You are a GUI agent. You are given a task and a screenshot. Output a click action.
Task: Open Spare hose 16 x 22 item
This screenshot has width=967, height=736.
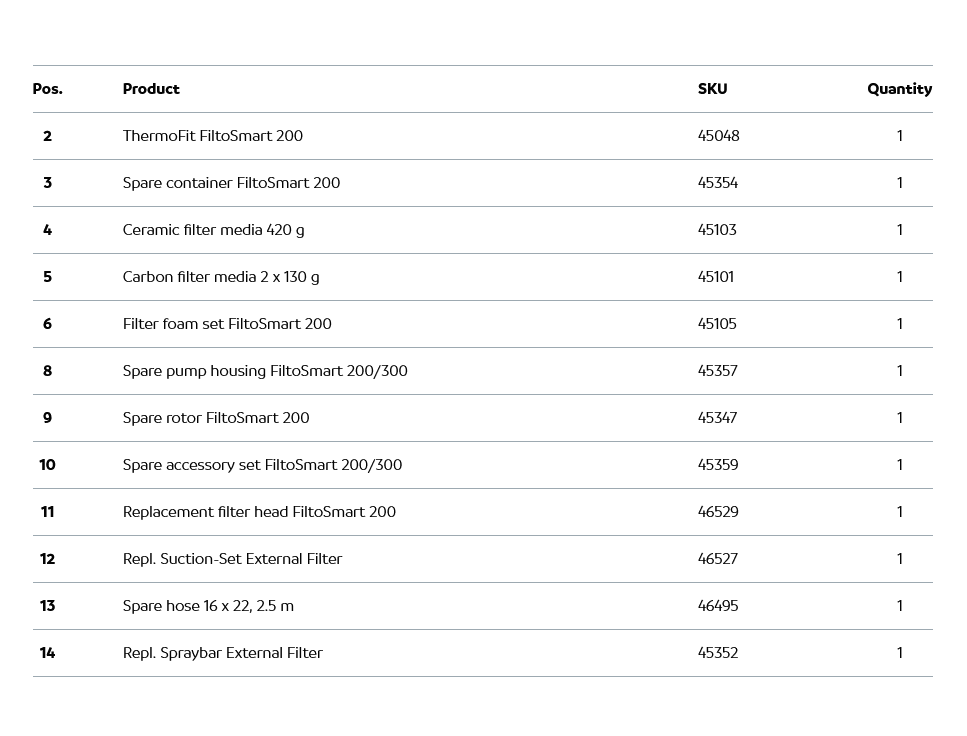[208, 606]
